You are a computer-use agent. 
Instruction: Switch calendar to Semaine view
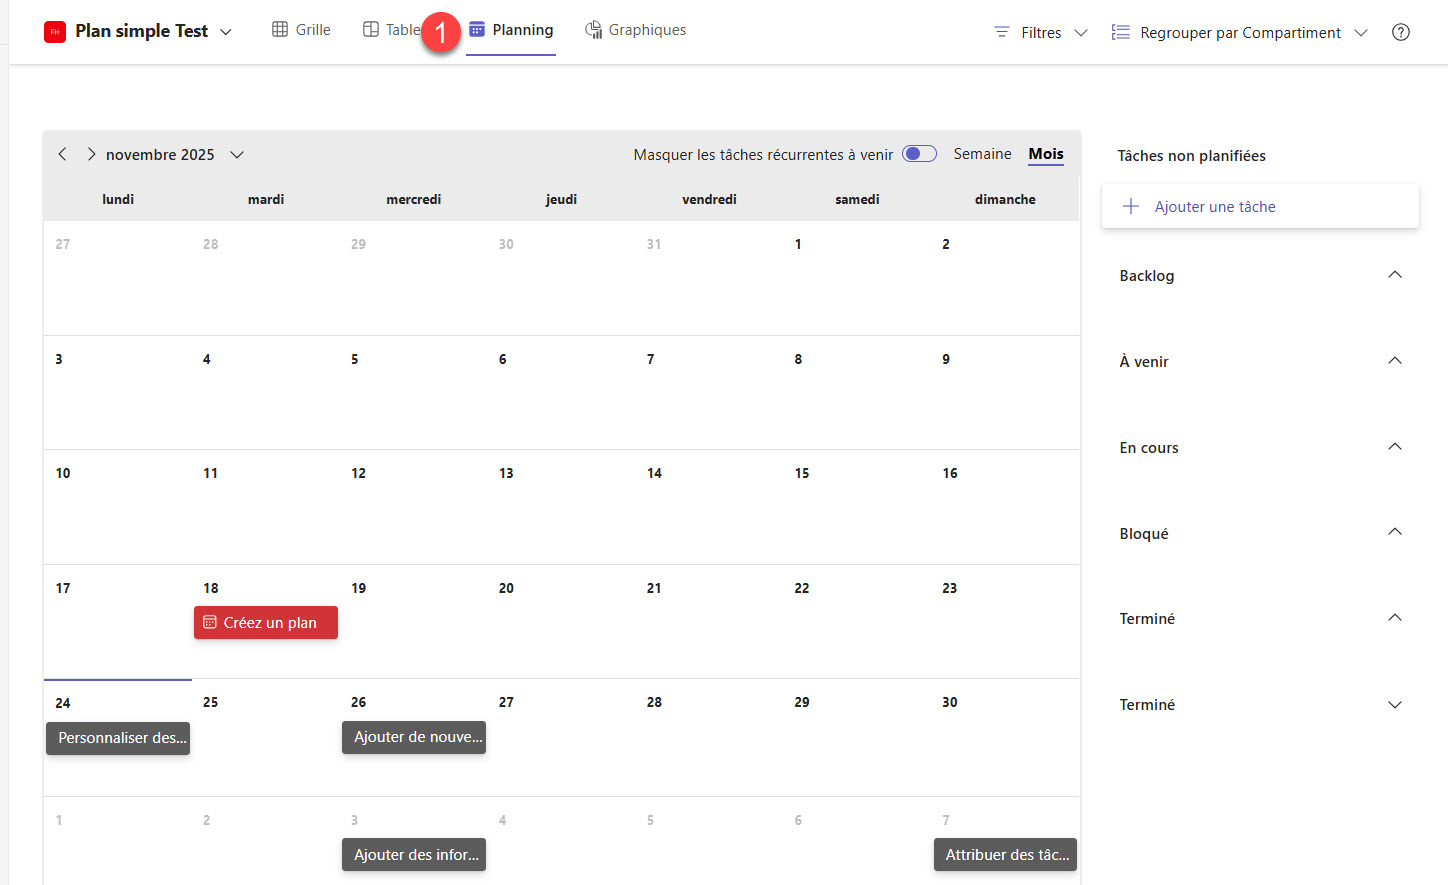coord(982,154)
